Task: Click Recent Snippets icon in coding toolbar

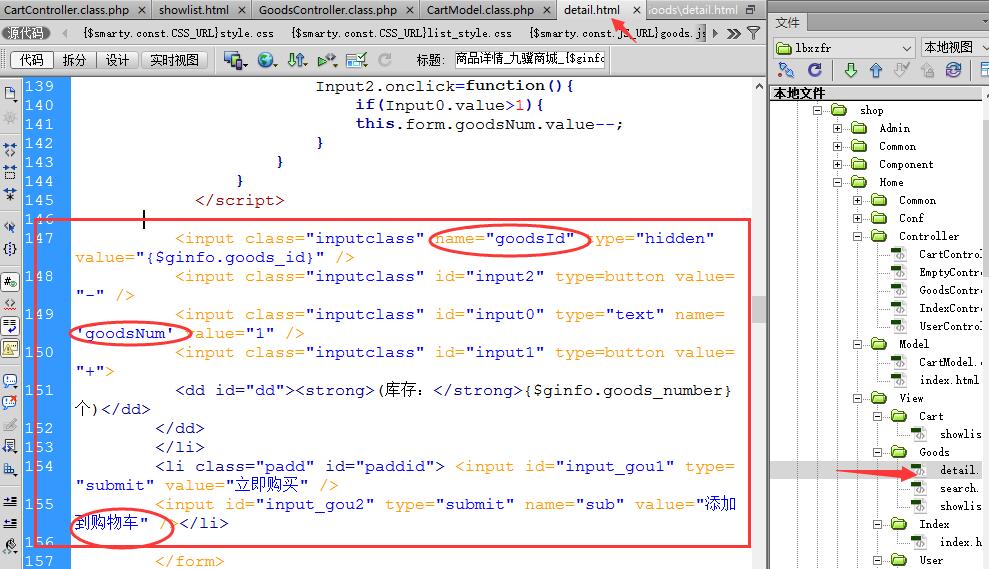Action: click(x=10, y=447)
